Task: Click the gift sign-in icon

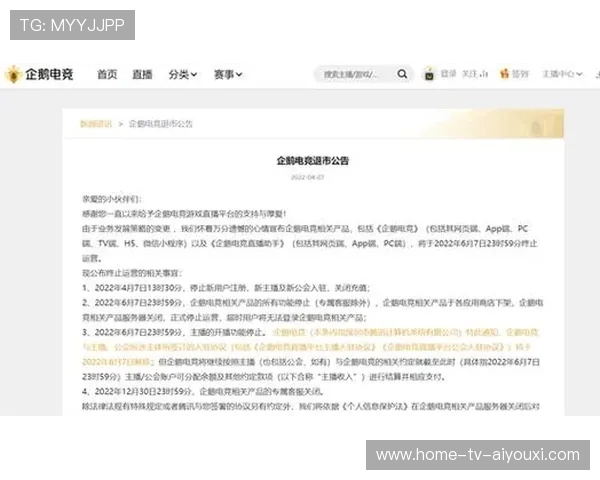Action: click(505, 73)
